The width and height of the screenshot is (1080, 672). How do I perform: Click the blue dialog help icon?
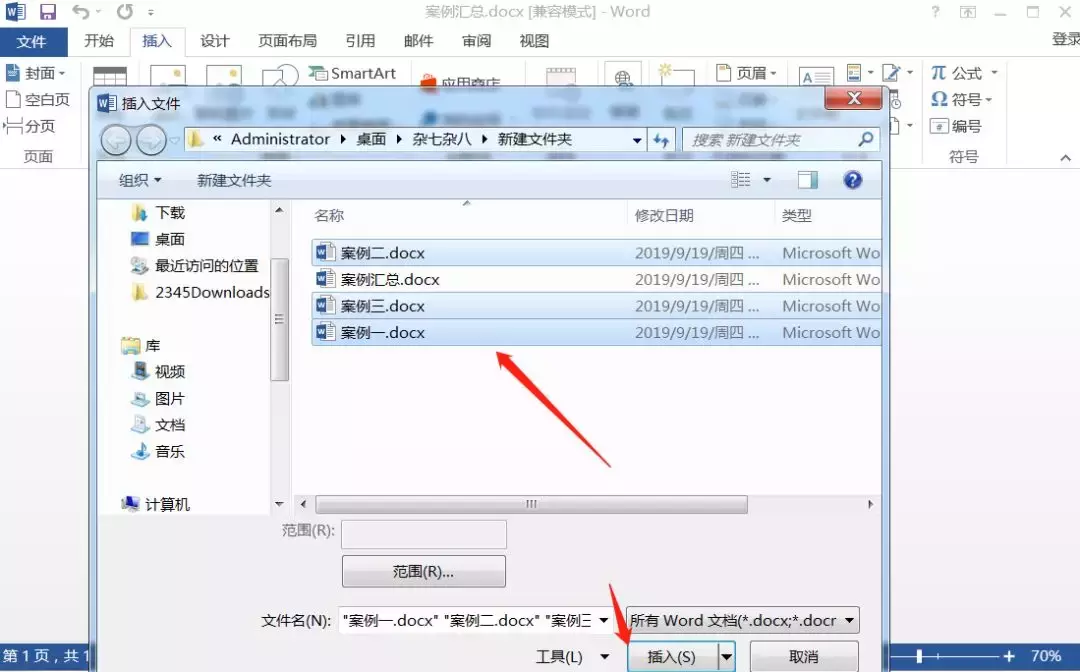point(853,180)
